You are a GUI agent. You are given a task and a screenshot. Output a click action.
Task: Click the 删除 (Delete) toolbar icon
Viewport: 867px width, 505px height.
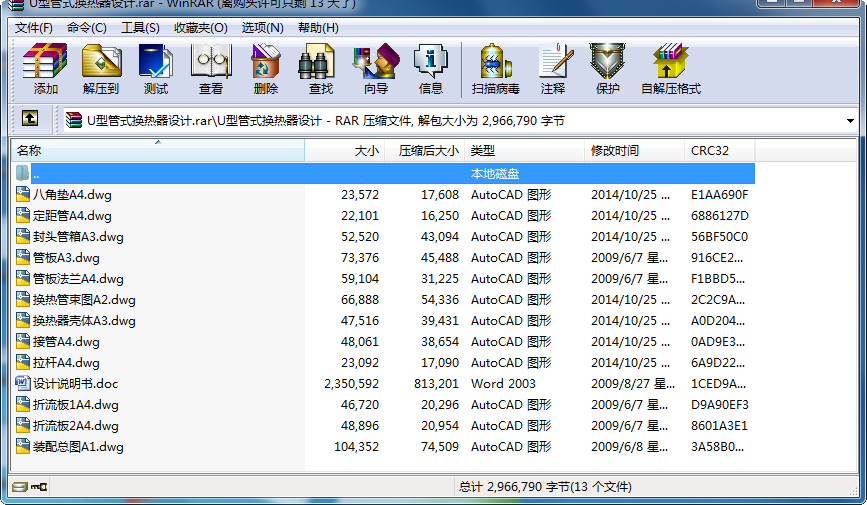tap(265, 60)
